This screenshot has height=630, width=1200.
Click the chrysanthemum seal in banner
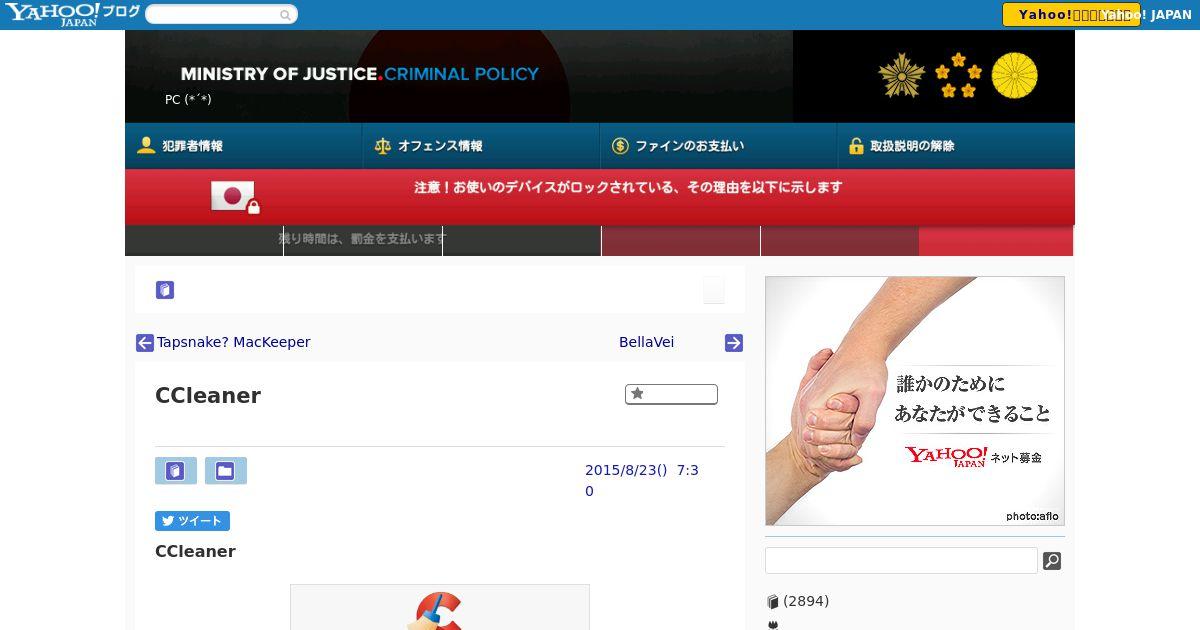[x=1015, y=76]
